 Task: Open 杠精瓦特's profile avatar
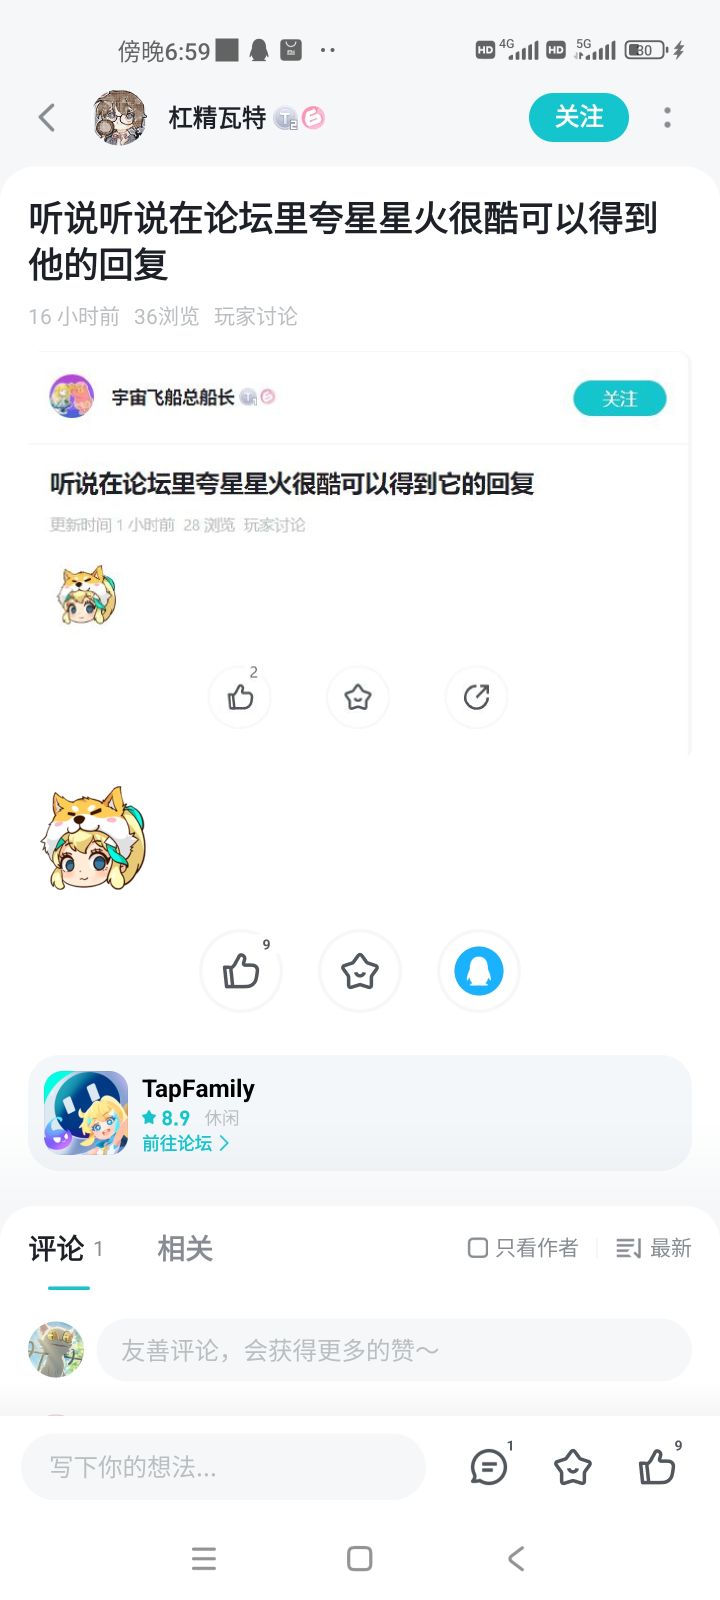(x=120, y=117)
